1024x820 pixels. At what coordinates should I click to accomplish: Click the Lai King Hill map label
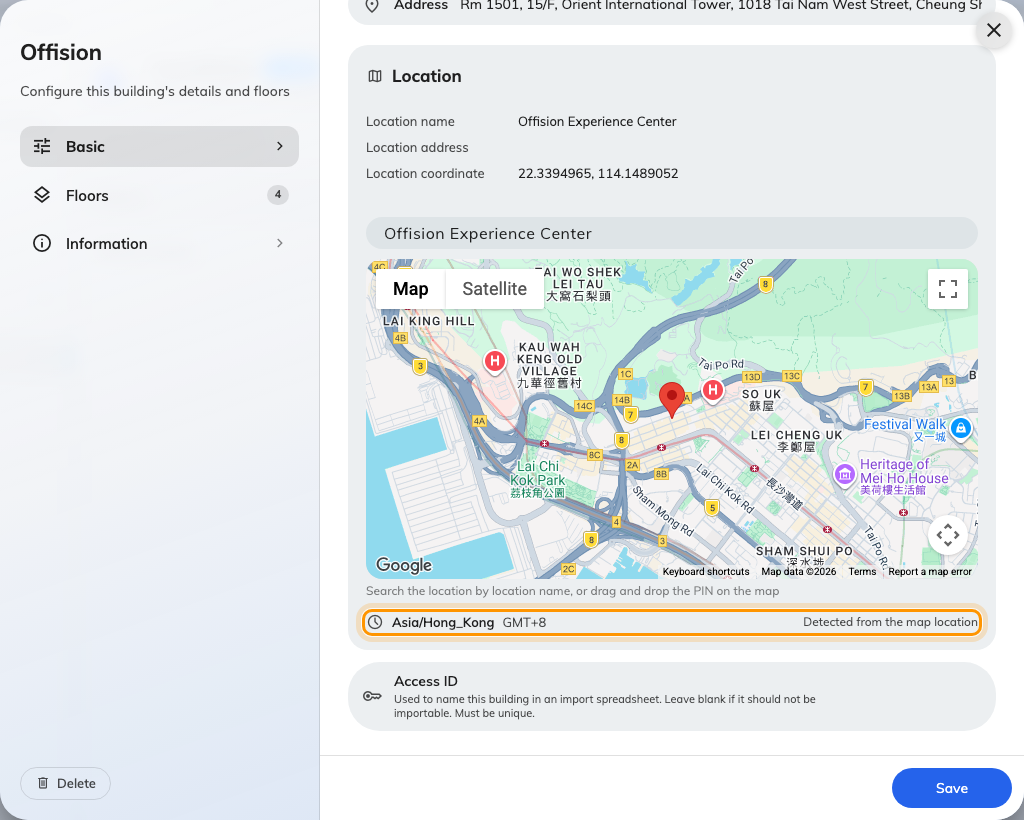[x=428, y=321]
